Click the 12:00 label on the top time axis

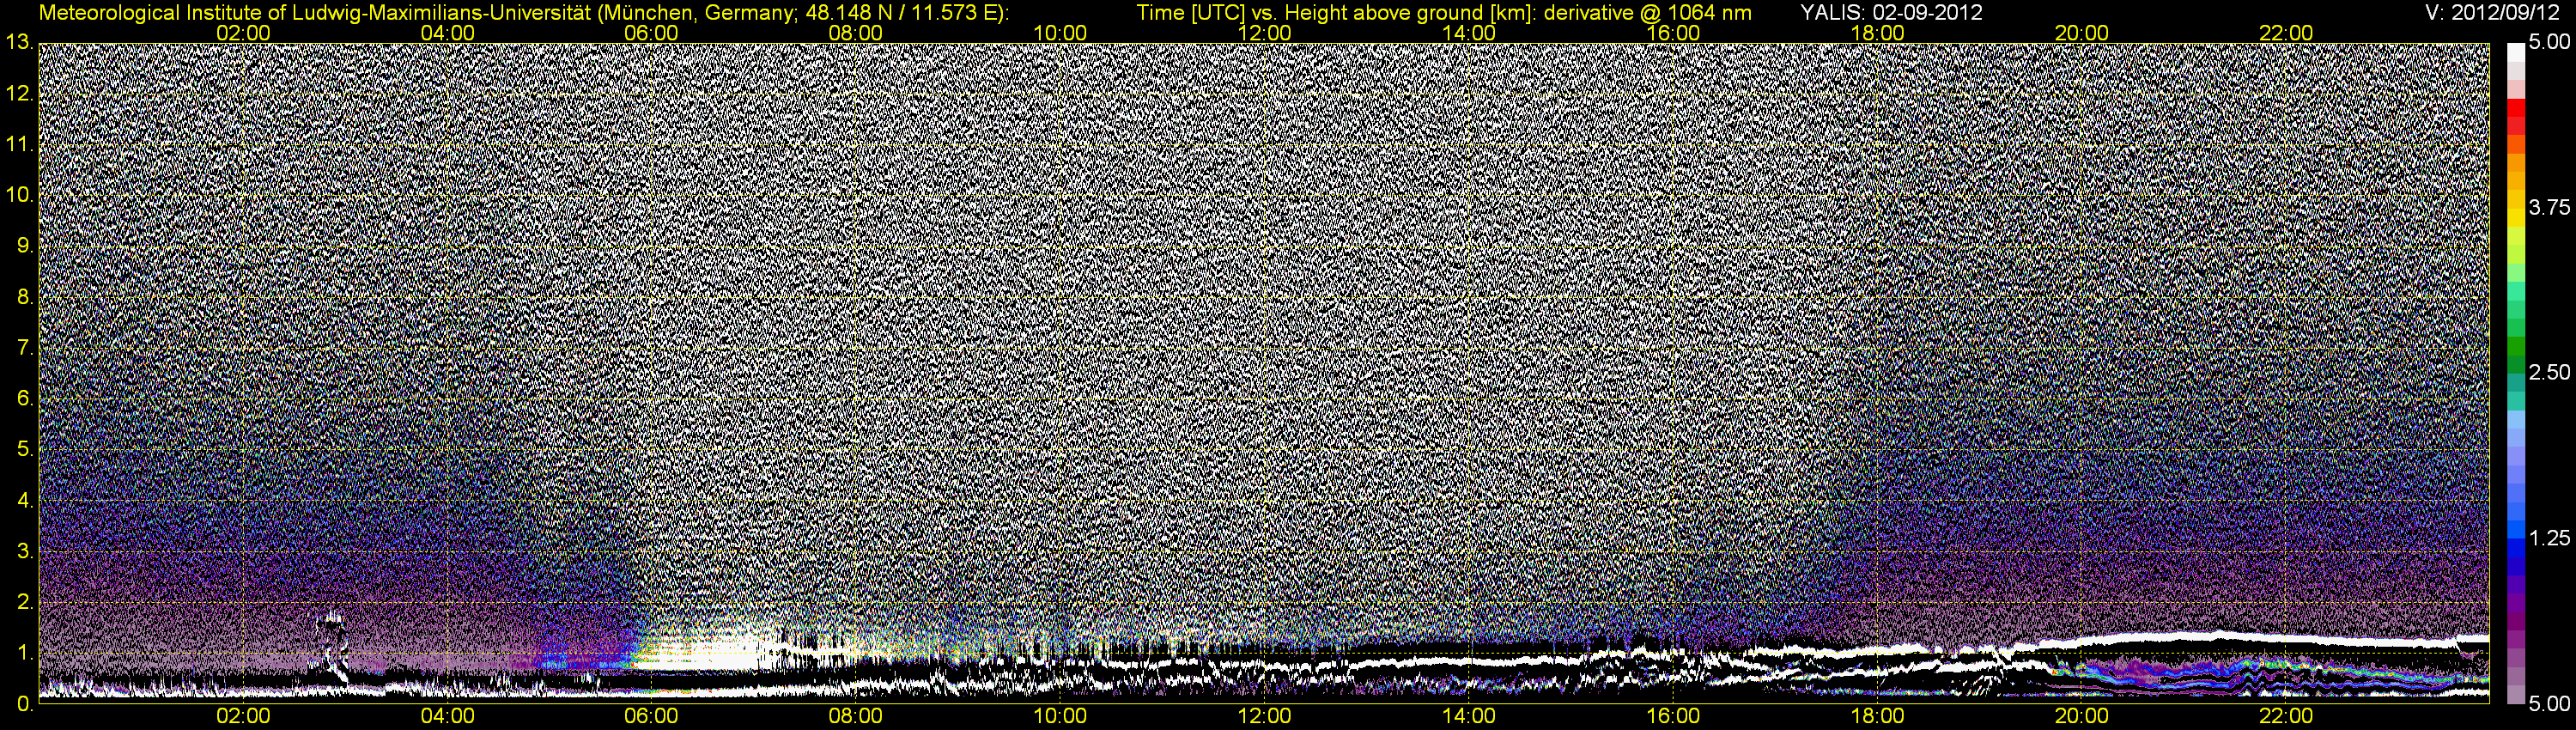1264,33
